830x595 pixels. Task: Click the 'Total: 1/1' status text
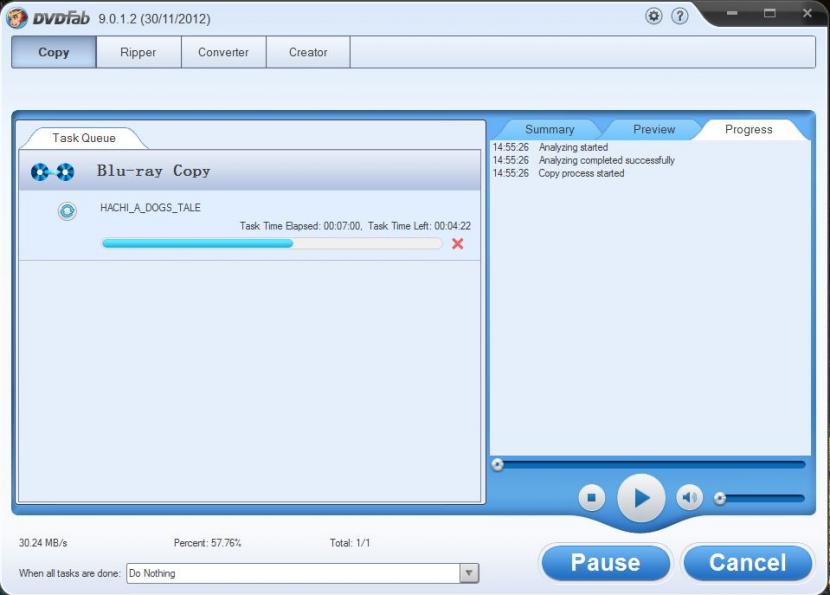pos(350,543)
